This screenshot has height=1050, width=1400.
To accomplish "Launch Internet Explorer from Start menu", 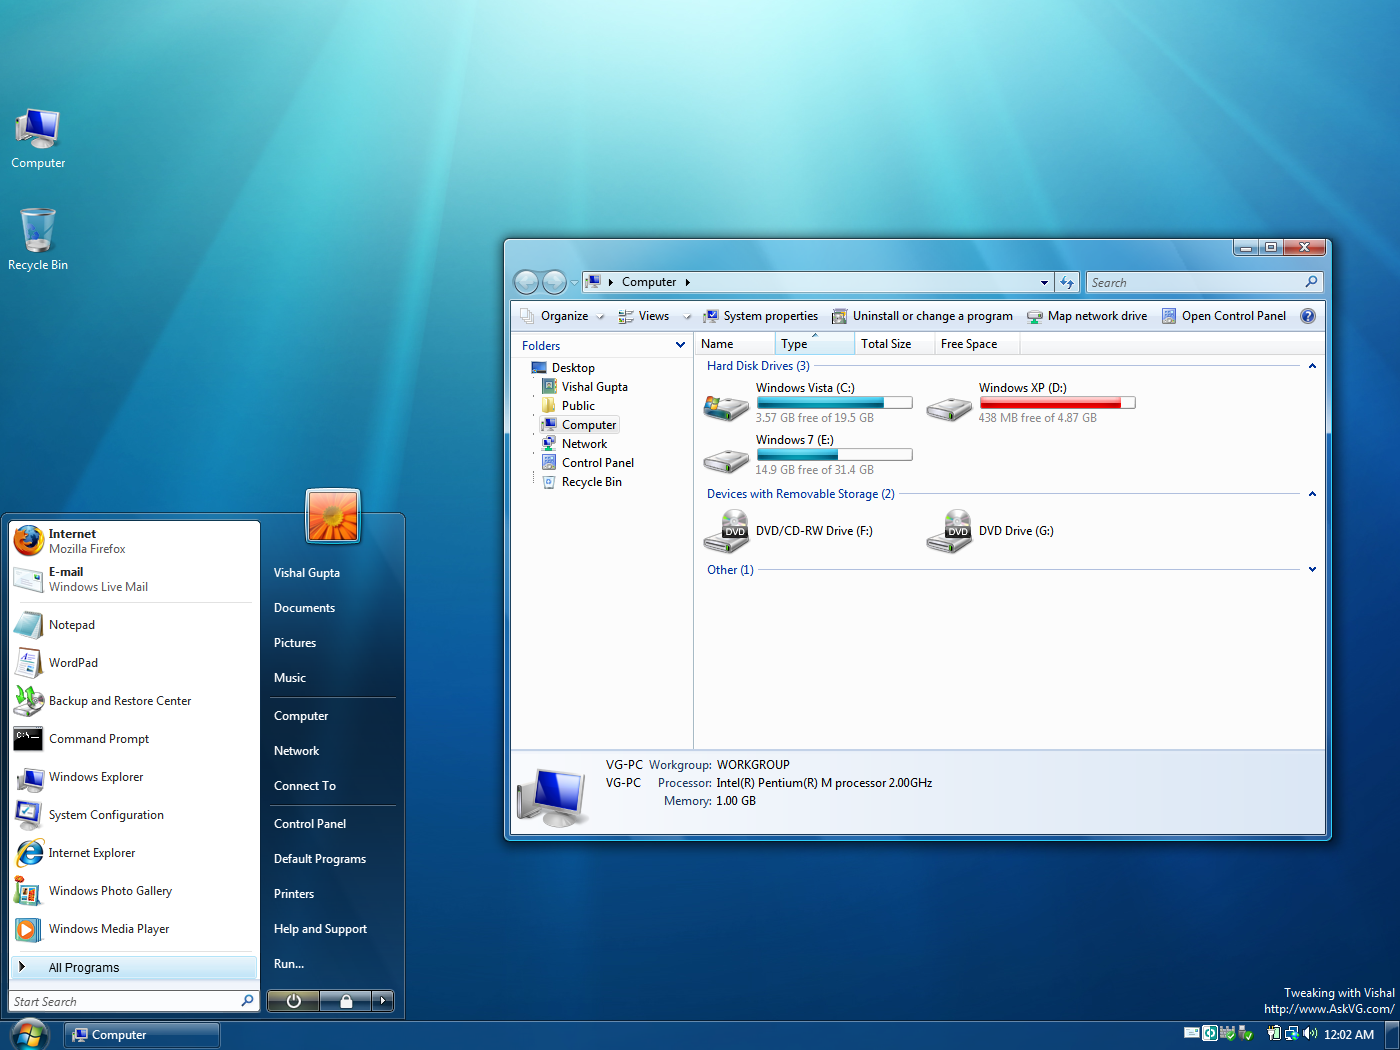I will [x=134, y=853].
